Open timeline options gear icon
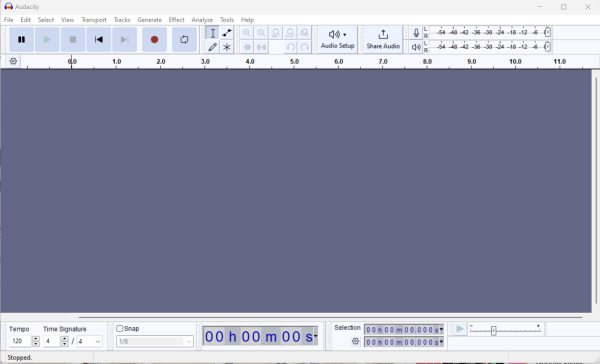 pos(13,61)
